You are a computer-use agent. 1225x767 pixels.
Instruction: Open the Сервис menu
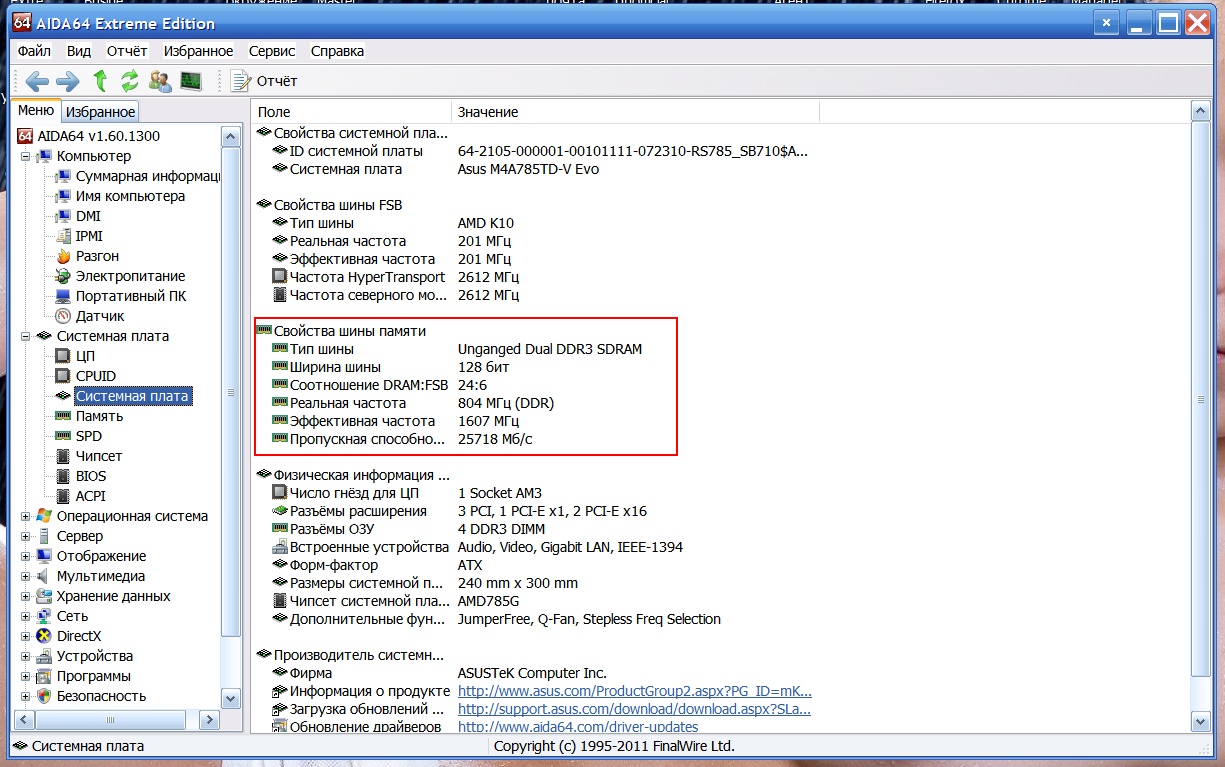tap(272, 51)
